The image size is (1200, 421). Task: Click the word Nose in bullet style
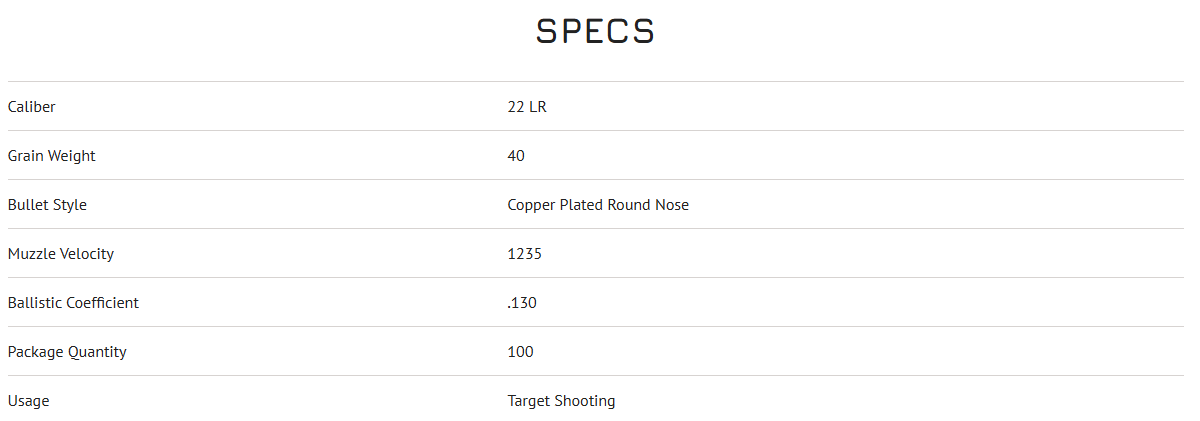[671, 205]
